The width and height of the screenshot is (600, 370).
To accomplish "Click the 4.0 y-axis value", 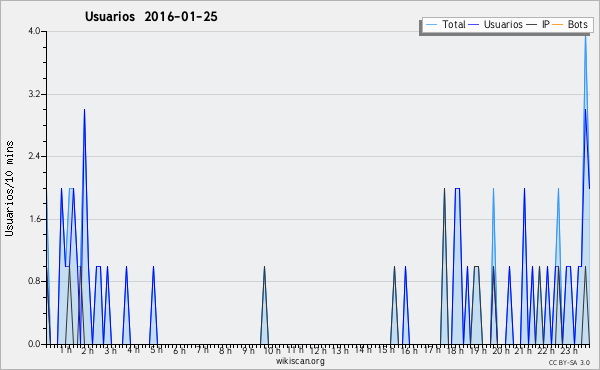I will coord(34,31).
